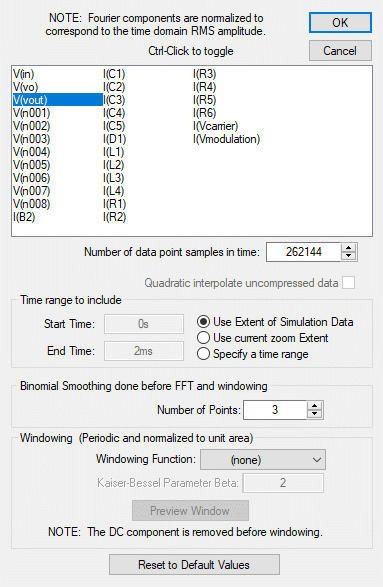Pick I(Vmodulation) from the trace list

[227, 139]
